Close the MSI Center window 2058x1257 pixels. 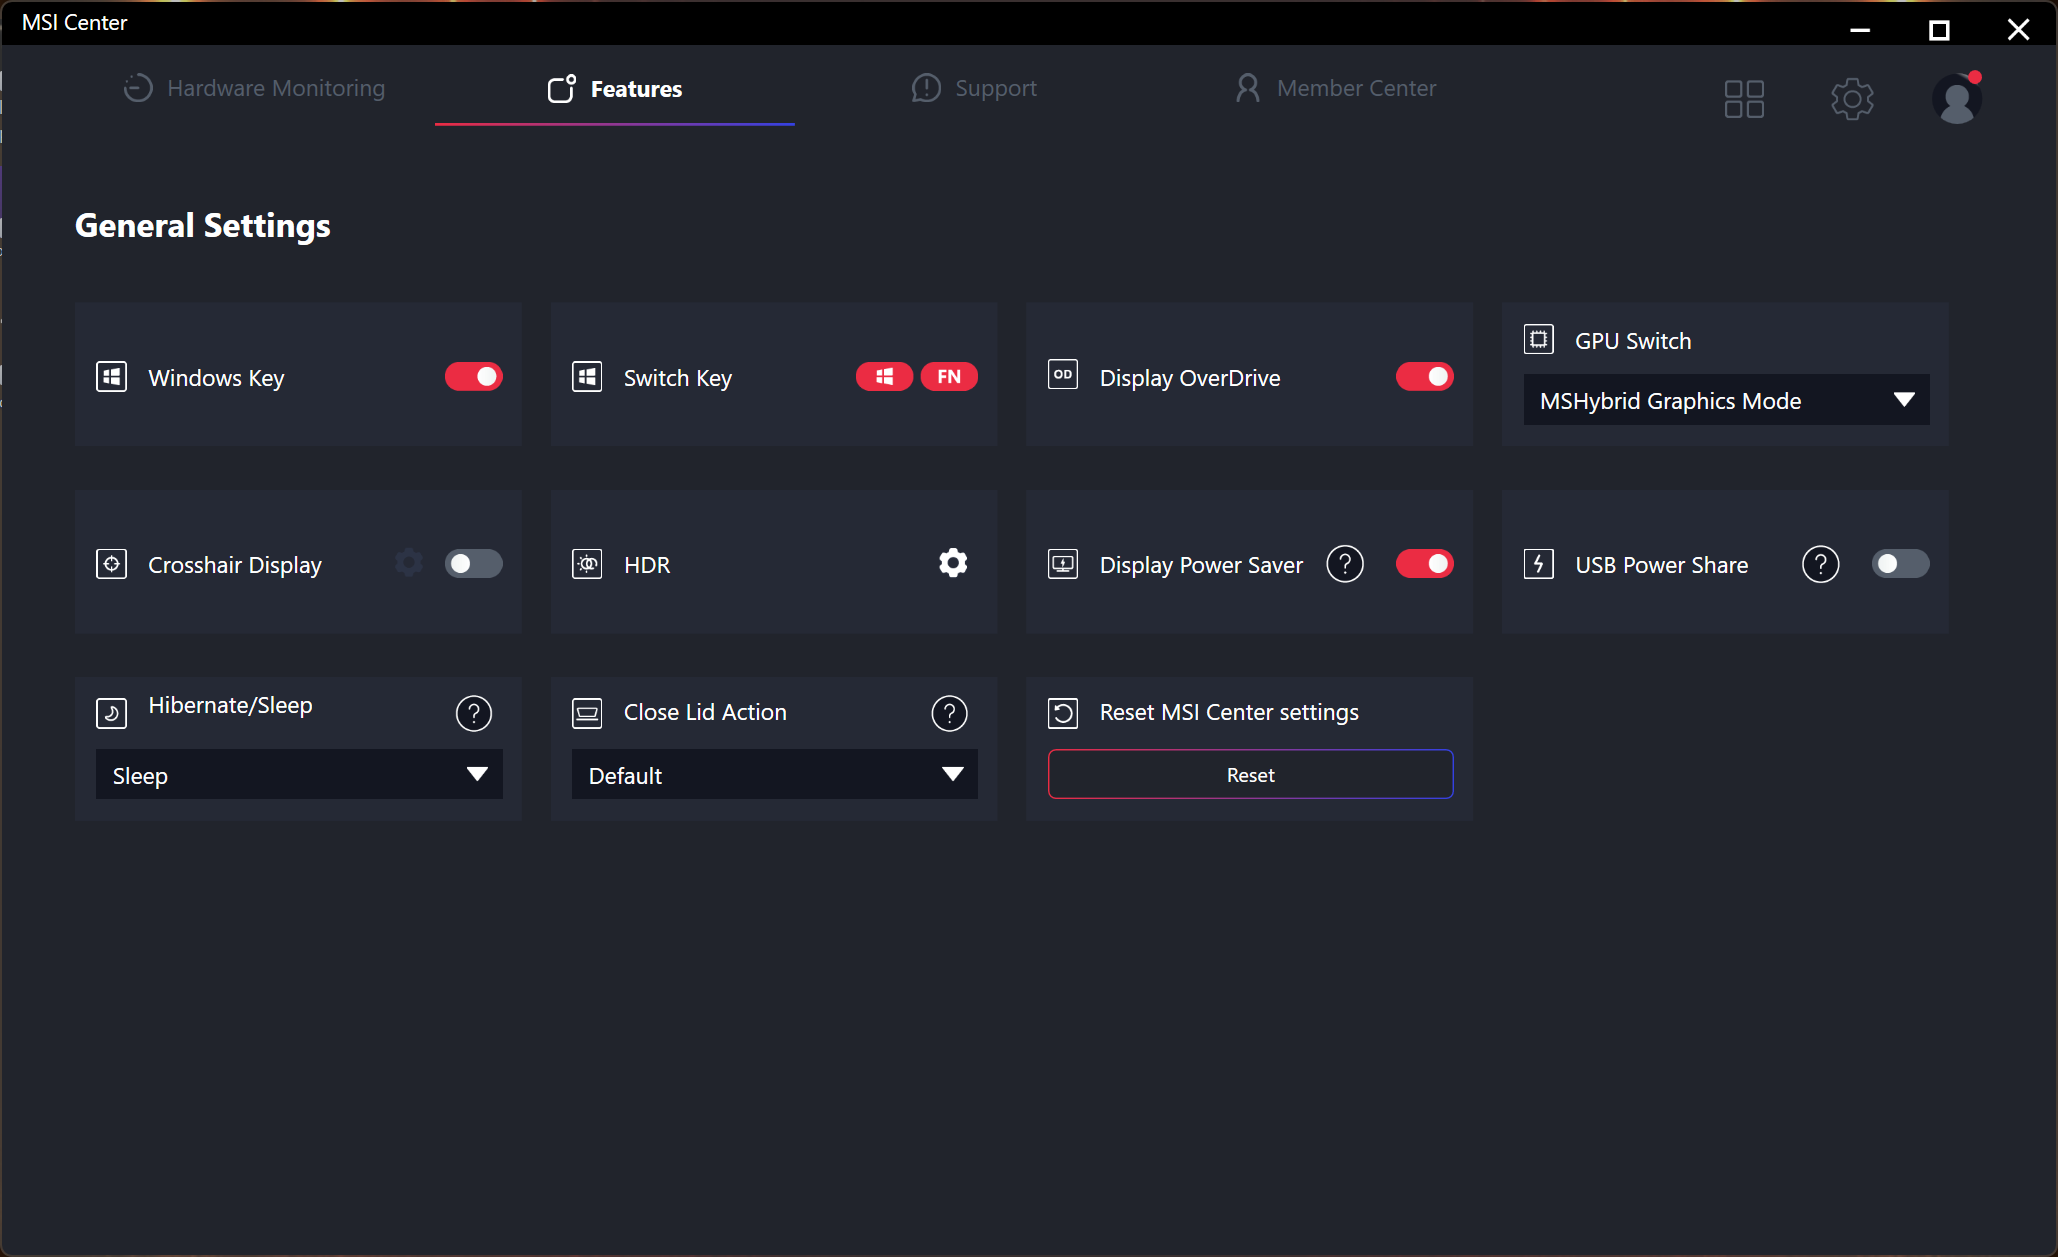click(2018, 29)
